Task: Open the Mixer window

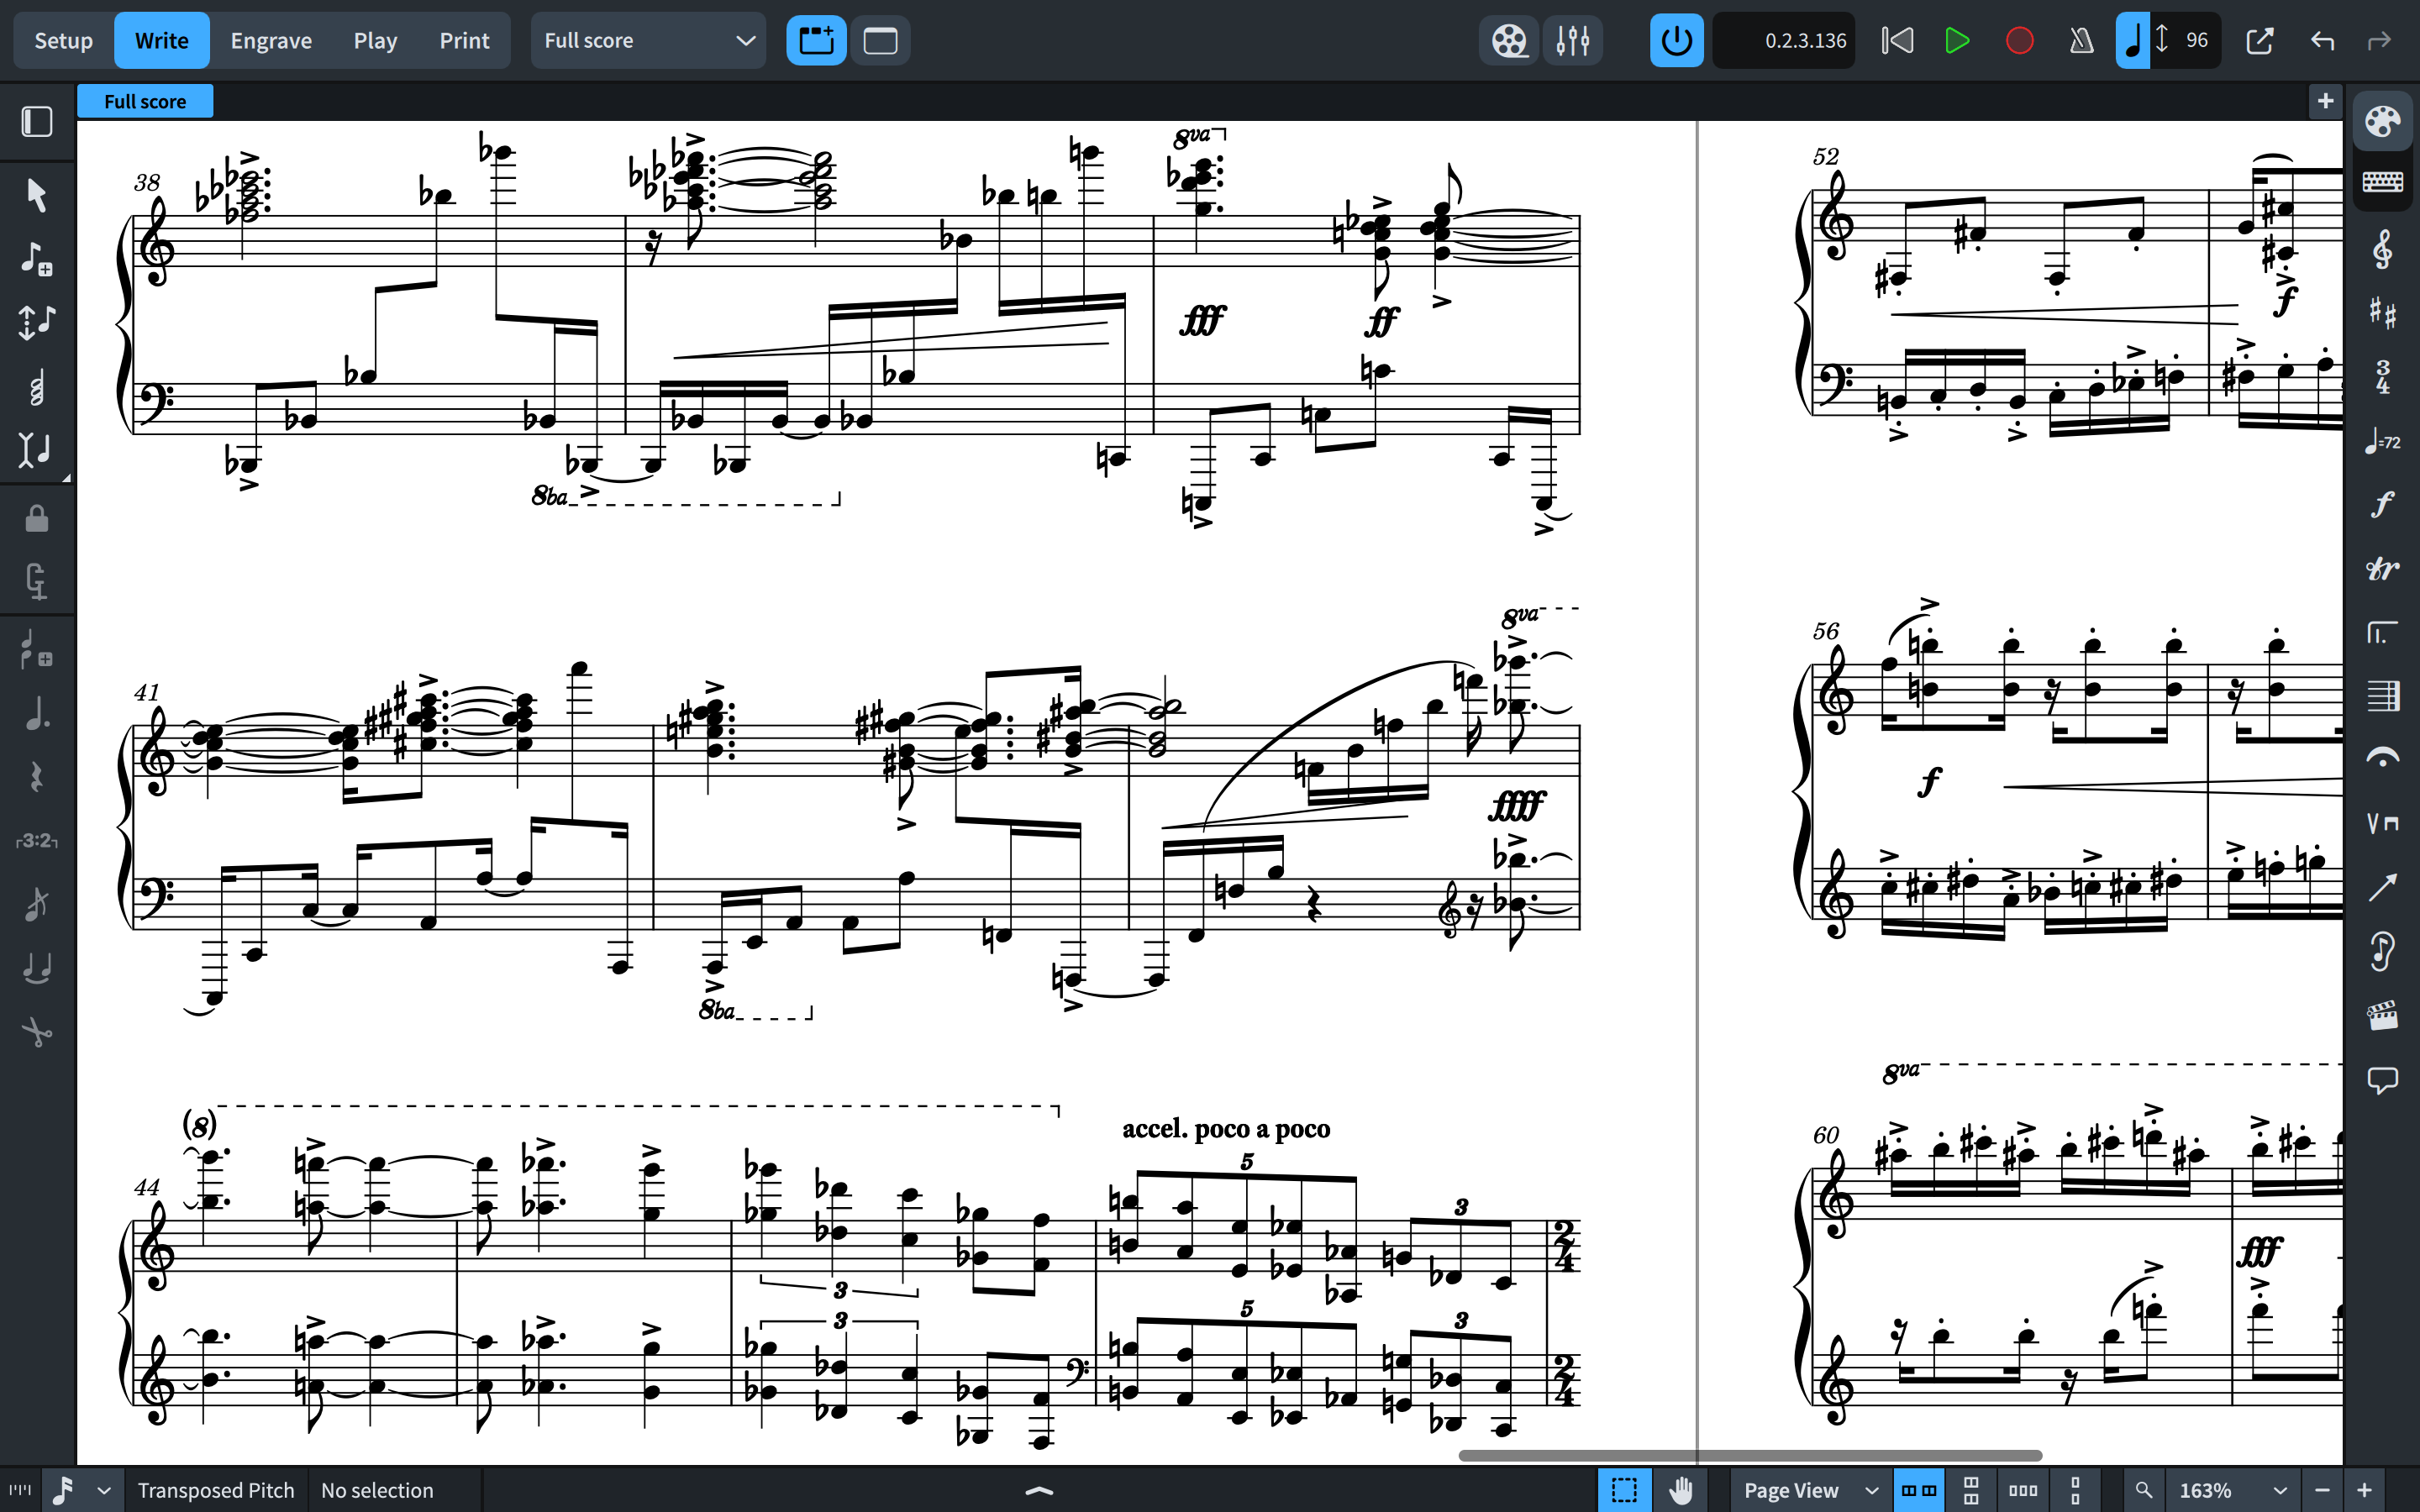Action: [x=1573, y=41]
